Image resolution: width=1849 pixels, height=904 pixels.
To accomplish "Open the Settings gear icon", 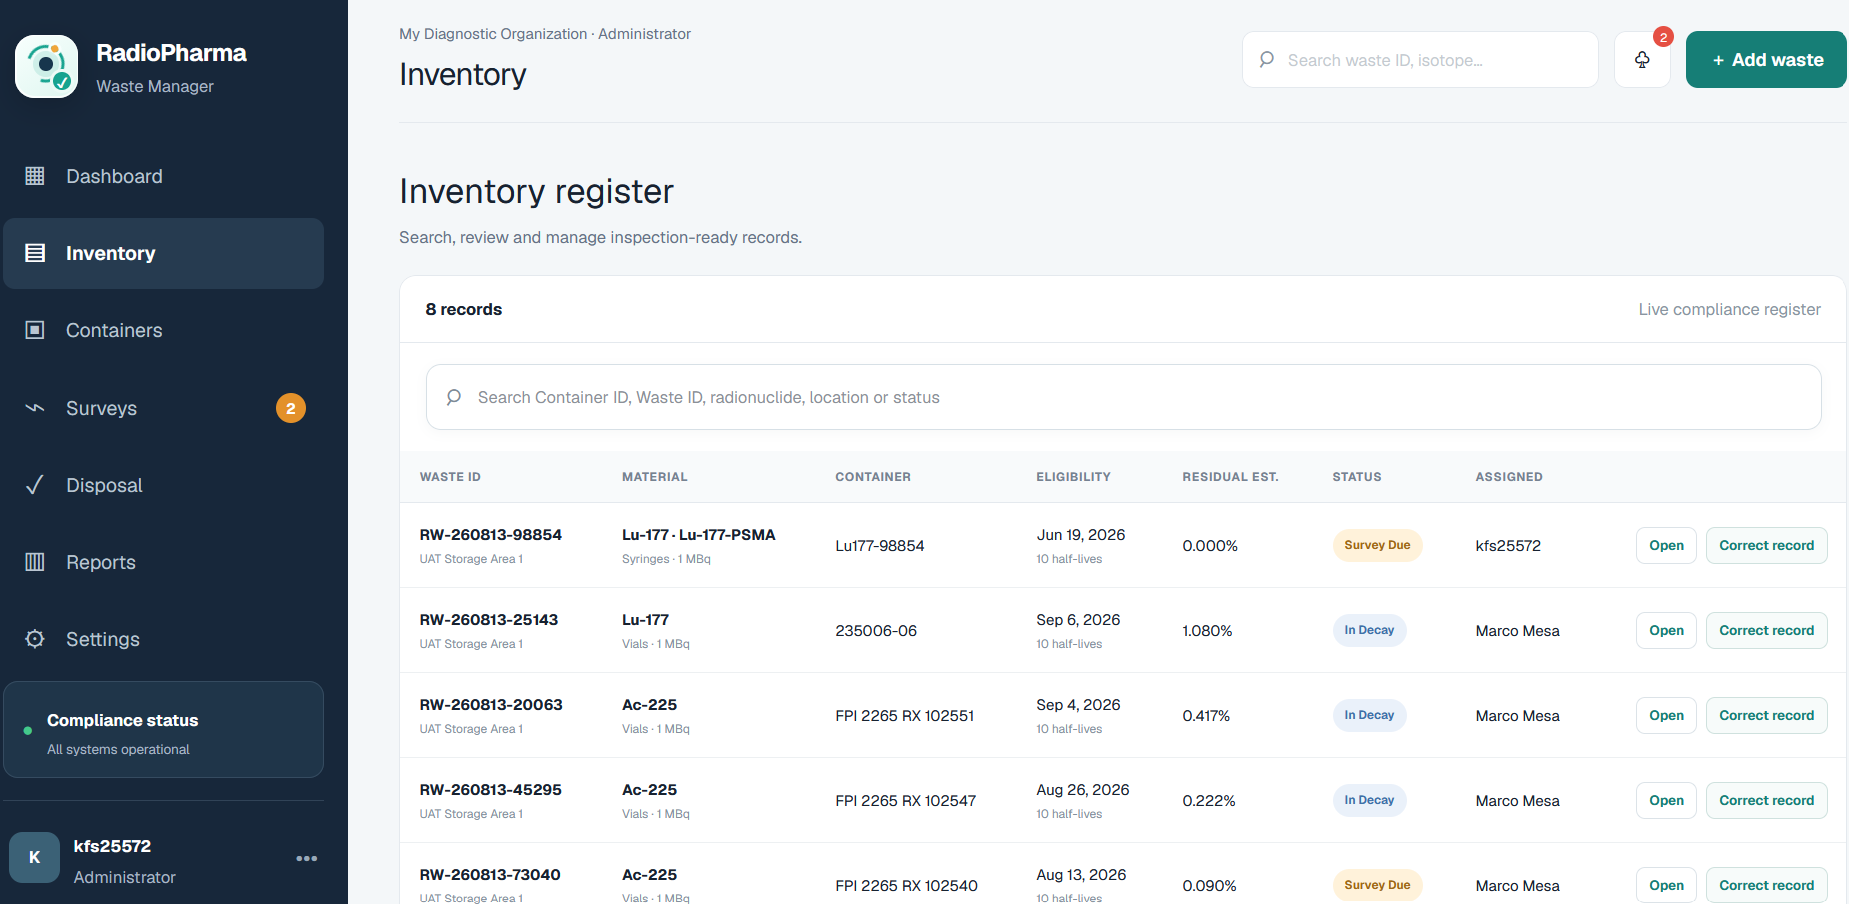I will 35,639.
